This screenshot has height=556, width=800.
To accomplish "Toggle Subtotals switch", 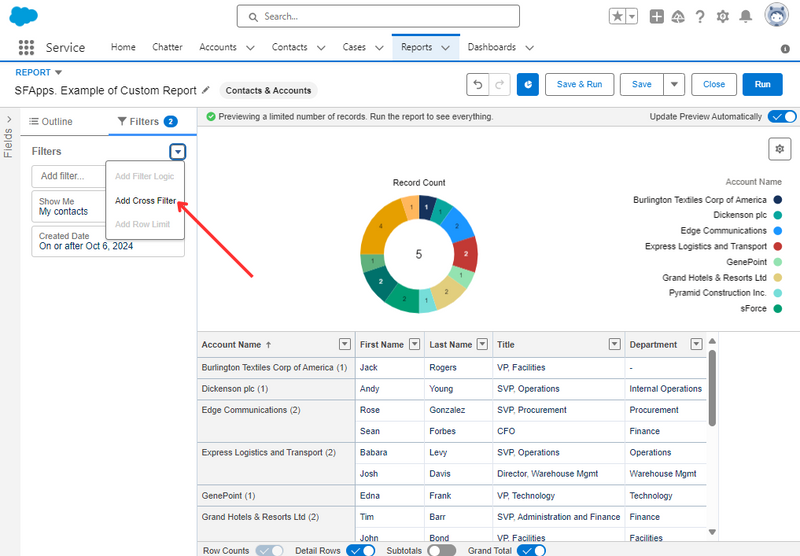I will (x=442, y=550).
